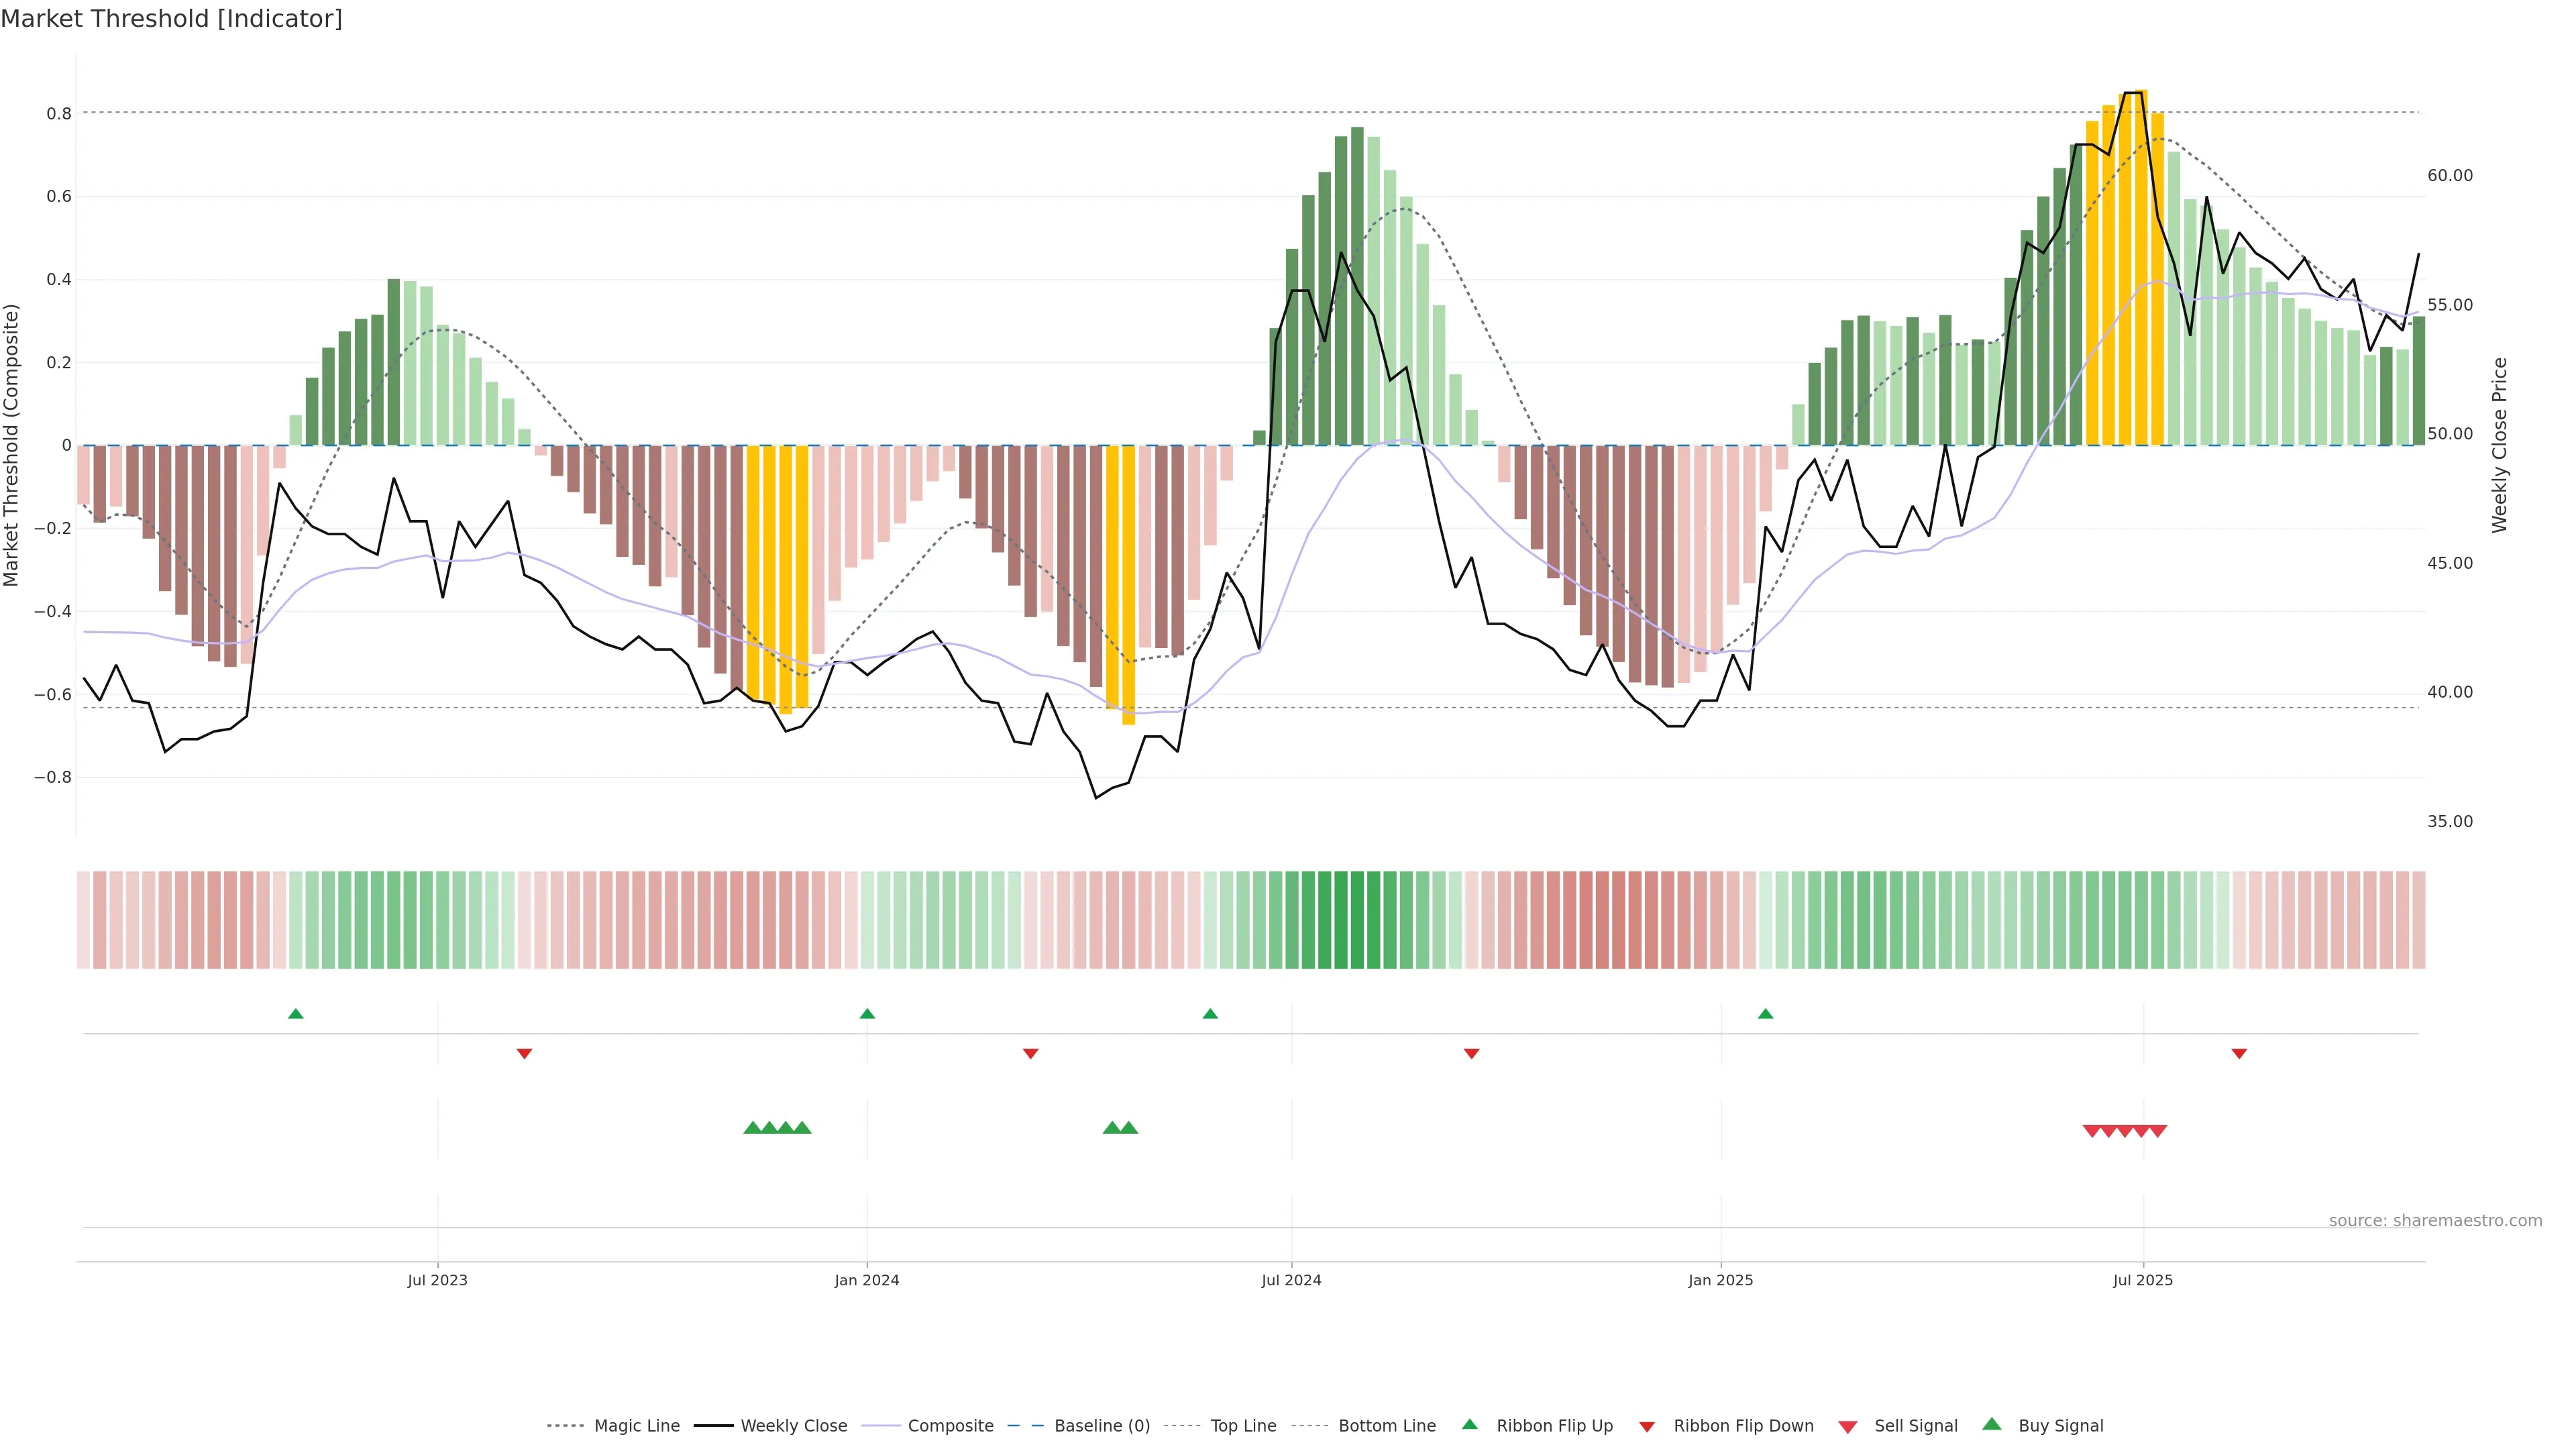Click the last red ribbon flip down marker
The height and width of the screenshot is (1449, 2576).
coord(2239,1053)
